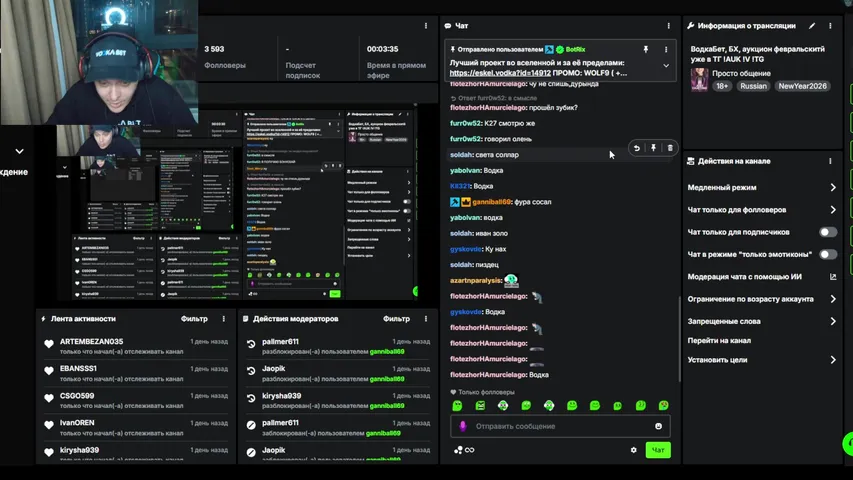The width and height of the screenshot is (853, 480).
Task: Click the pencil edit icon for stream info
Action: click(x=812, y=25)
